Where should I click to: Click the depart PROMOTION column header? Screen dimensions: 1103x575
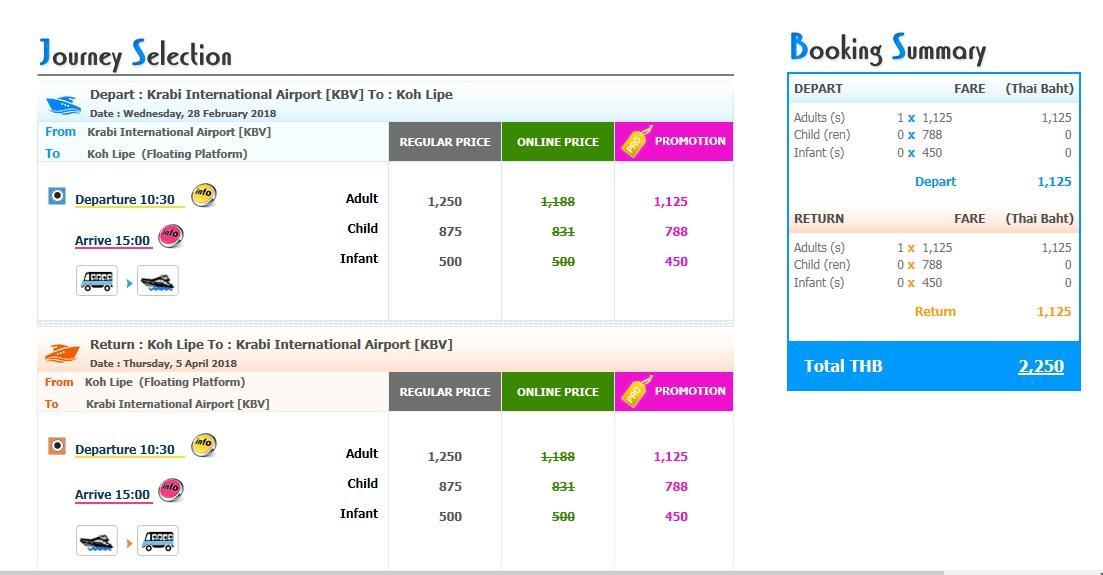tap(674, 141)
